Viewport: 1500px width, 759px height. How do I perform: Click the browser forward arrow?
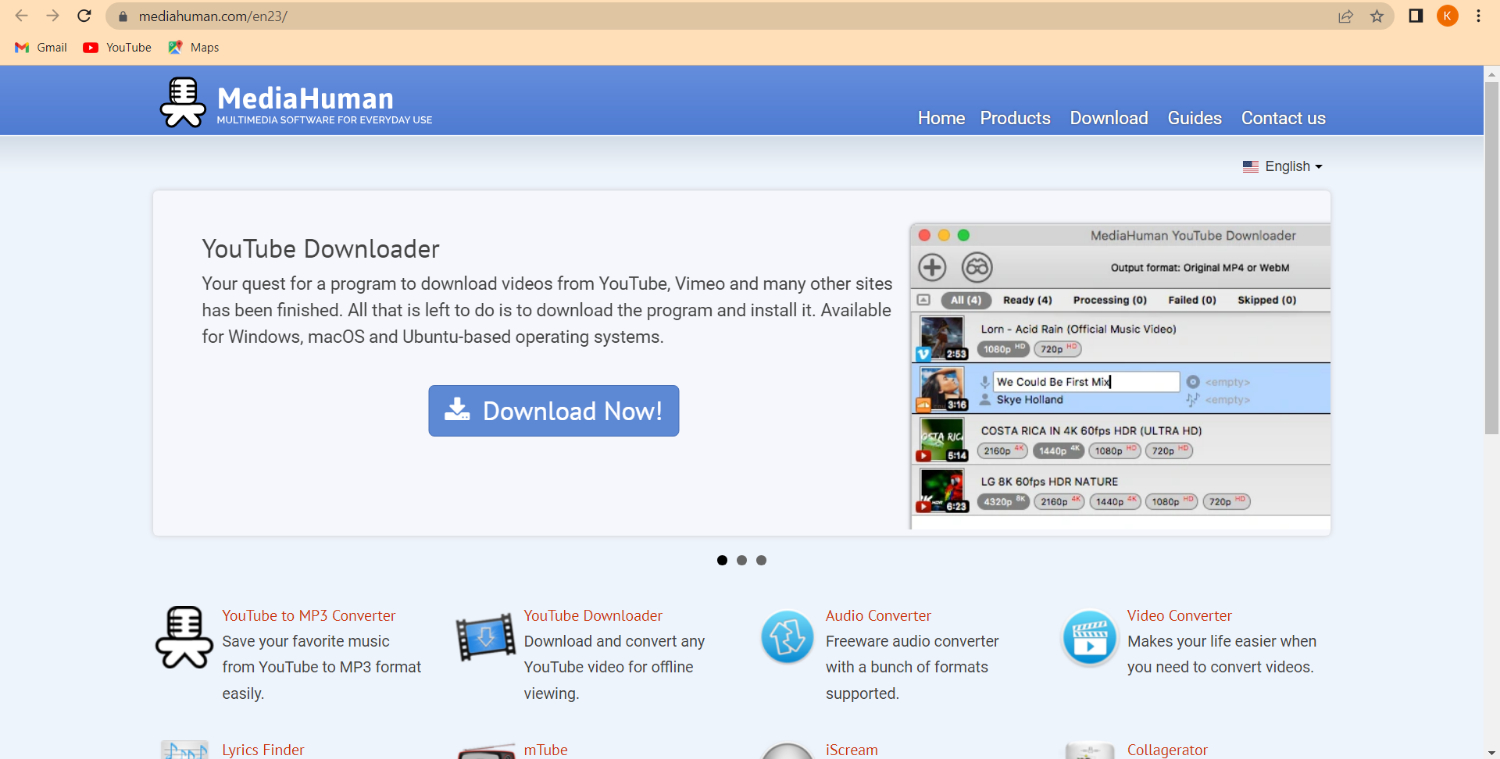[x=53, y=16]
